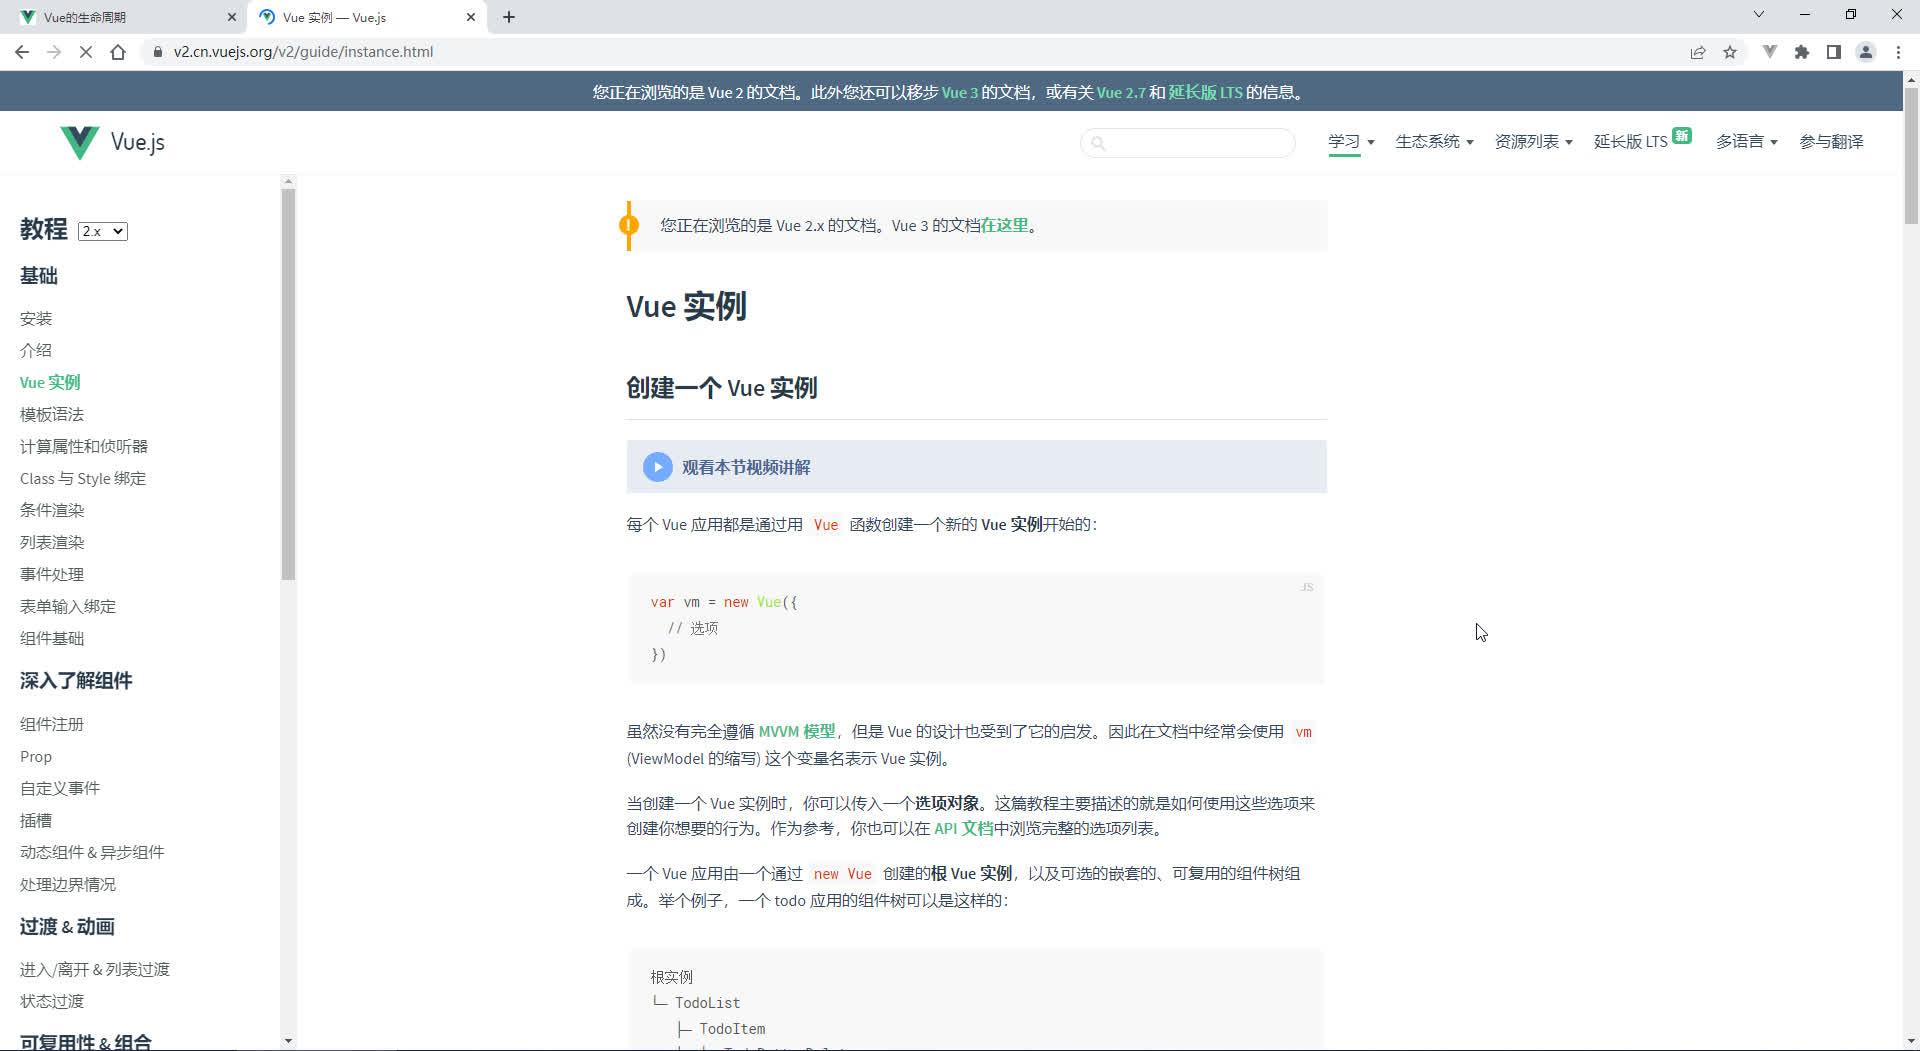Reload the page using the refresh icon
Screen dimensions: 1920x1051
(85, 52)
